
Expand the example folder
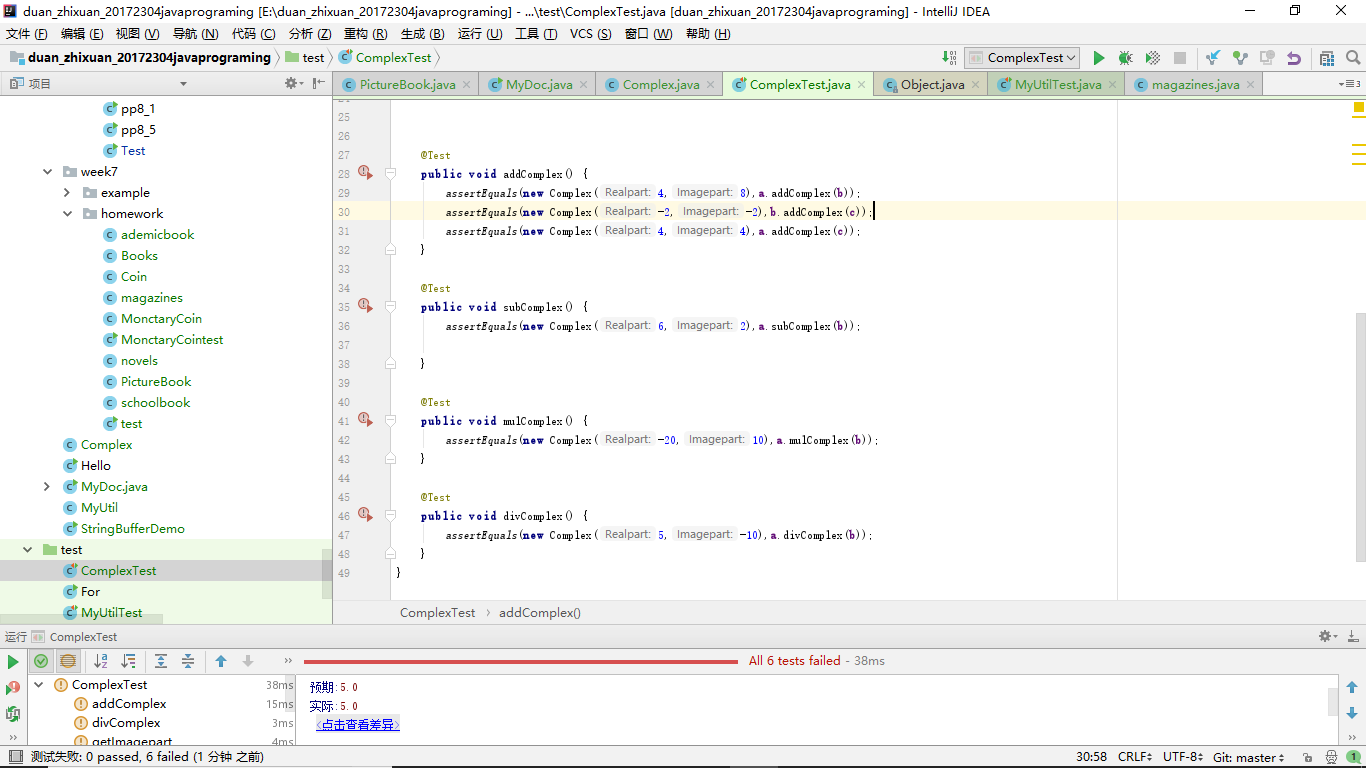[x=67, y=193]
